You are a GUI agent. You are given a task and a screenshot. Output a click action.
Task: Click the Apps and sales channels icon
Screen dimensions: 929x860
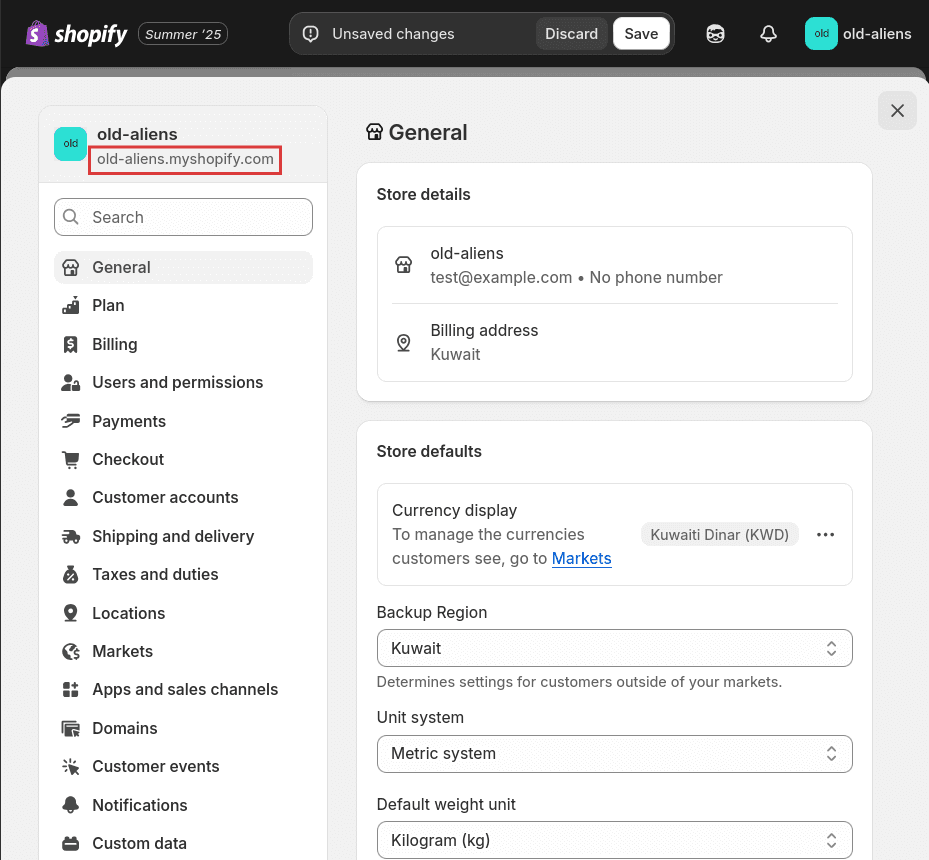[71, 689]
